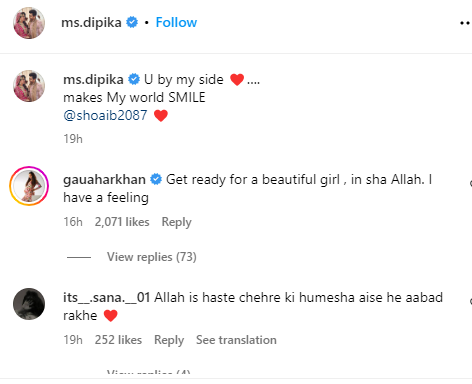Open ms.dipika header profile picture

pos(29,23)
